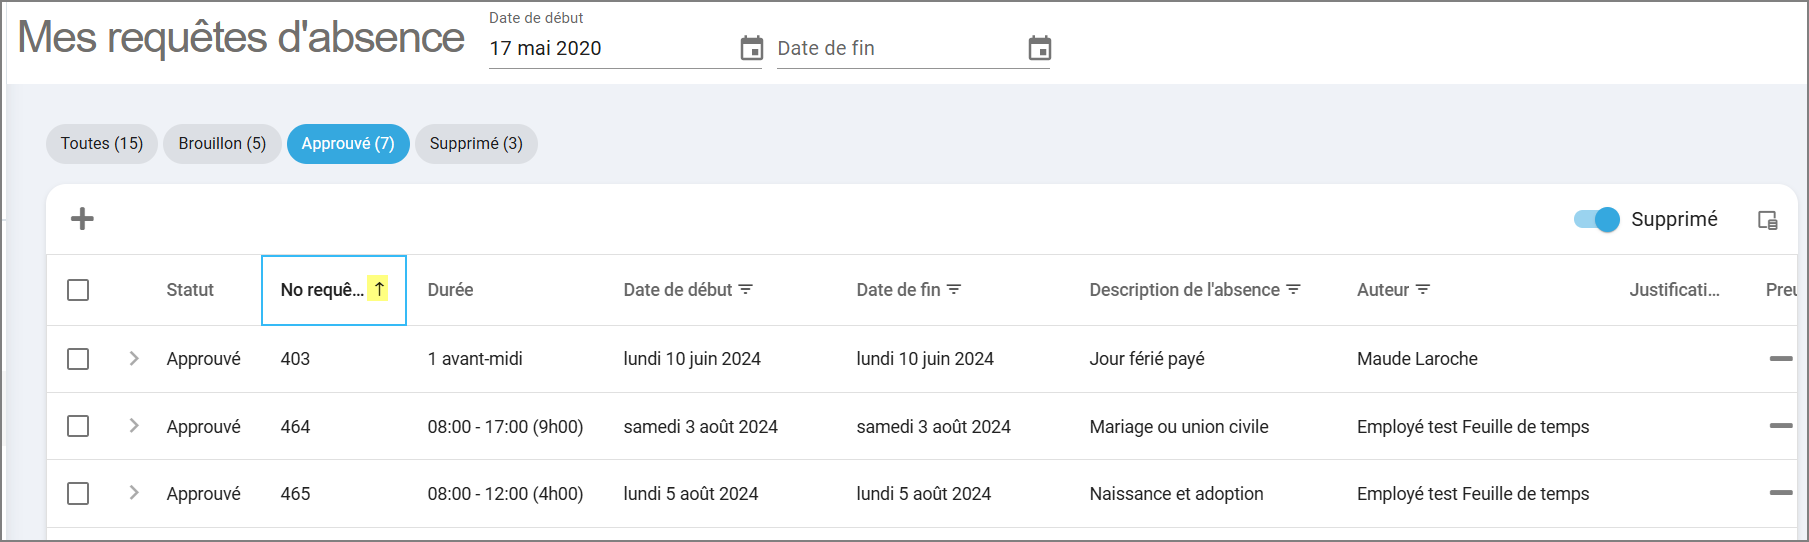
Task: Click the plus icon to add request
Action: click(x=82, y=219)
